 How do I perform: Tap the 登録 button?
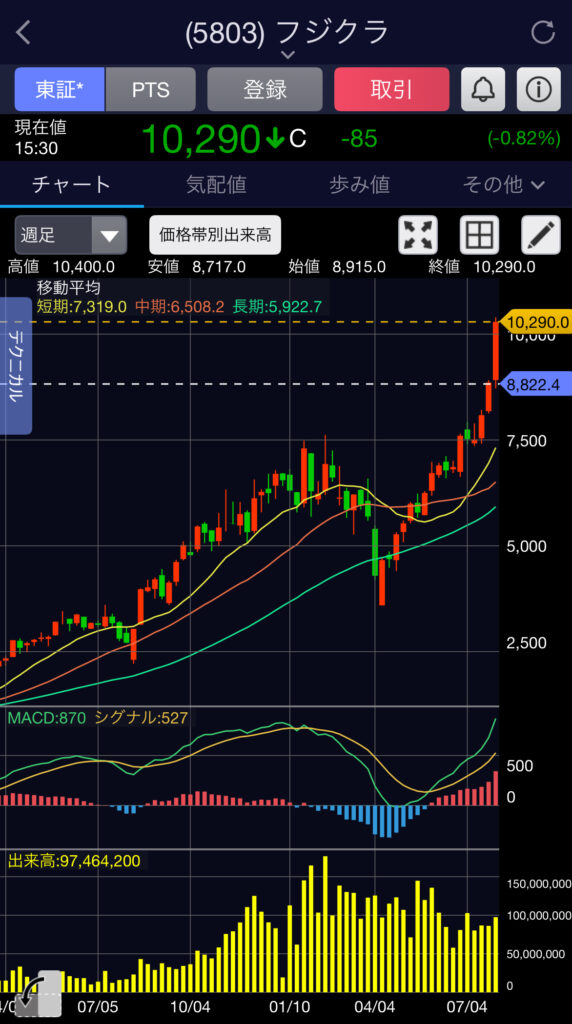[265, 89]
